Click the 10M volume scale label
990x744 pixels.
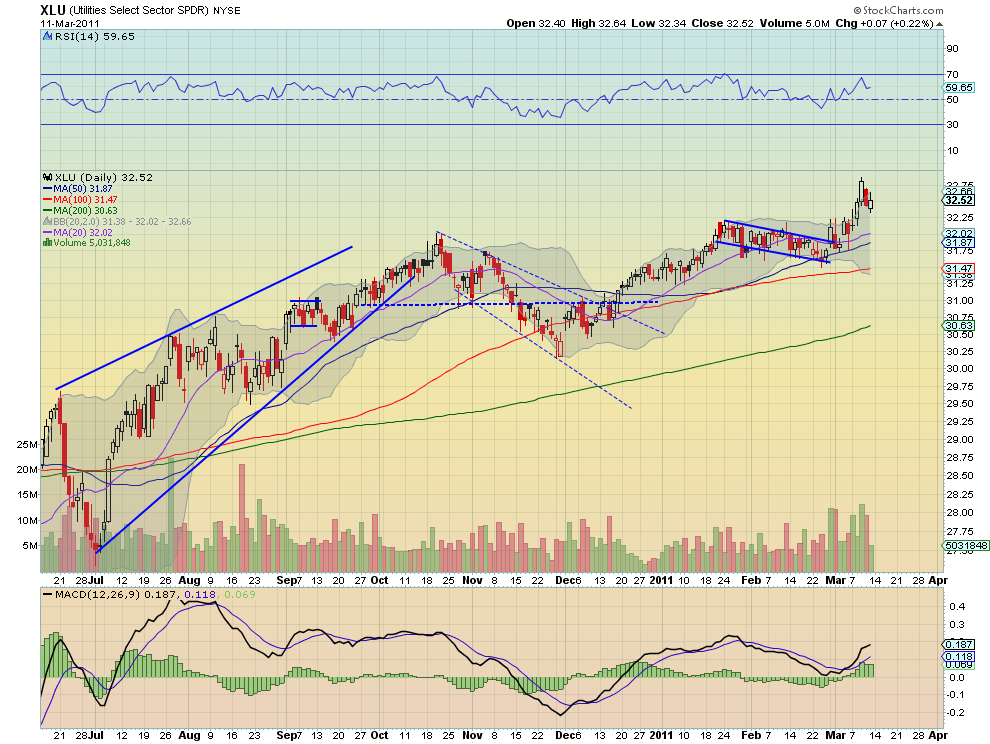pyautogui.click(x=27, y=520)
